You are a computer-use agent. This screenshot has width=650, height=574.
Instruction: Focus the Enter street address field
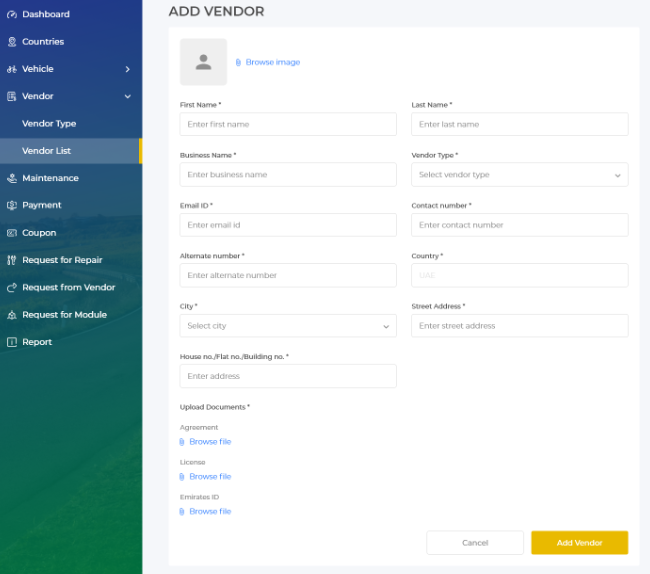click(x=520, y=326)
